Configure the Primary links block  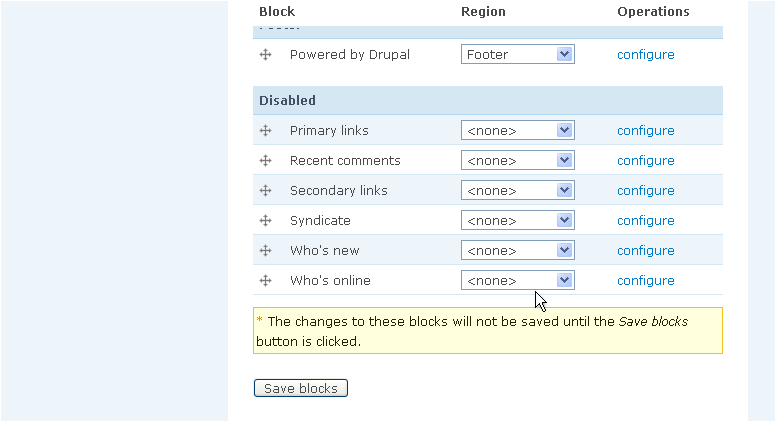tap(645, 131)
